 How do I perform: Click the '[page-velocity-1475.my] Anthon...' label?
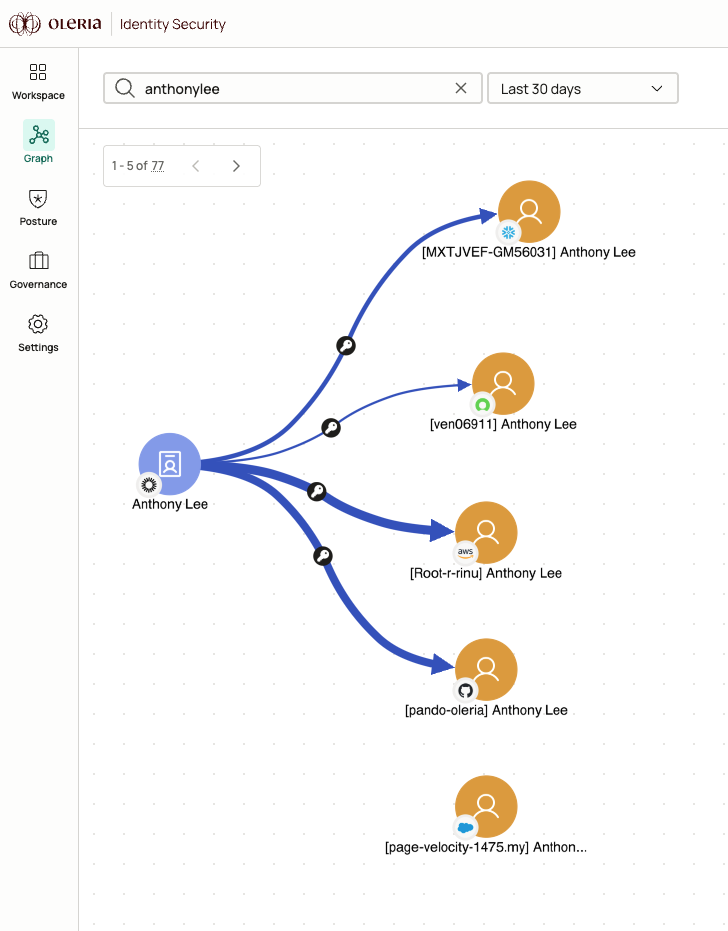click(486, 847)
